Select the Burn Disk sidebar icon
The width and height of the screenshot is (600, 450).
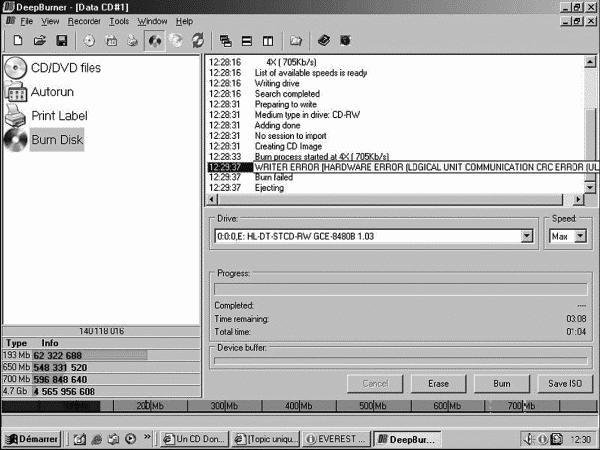(x=15, y=140)
